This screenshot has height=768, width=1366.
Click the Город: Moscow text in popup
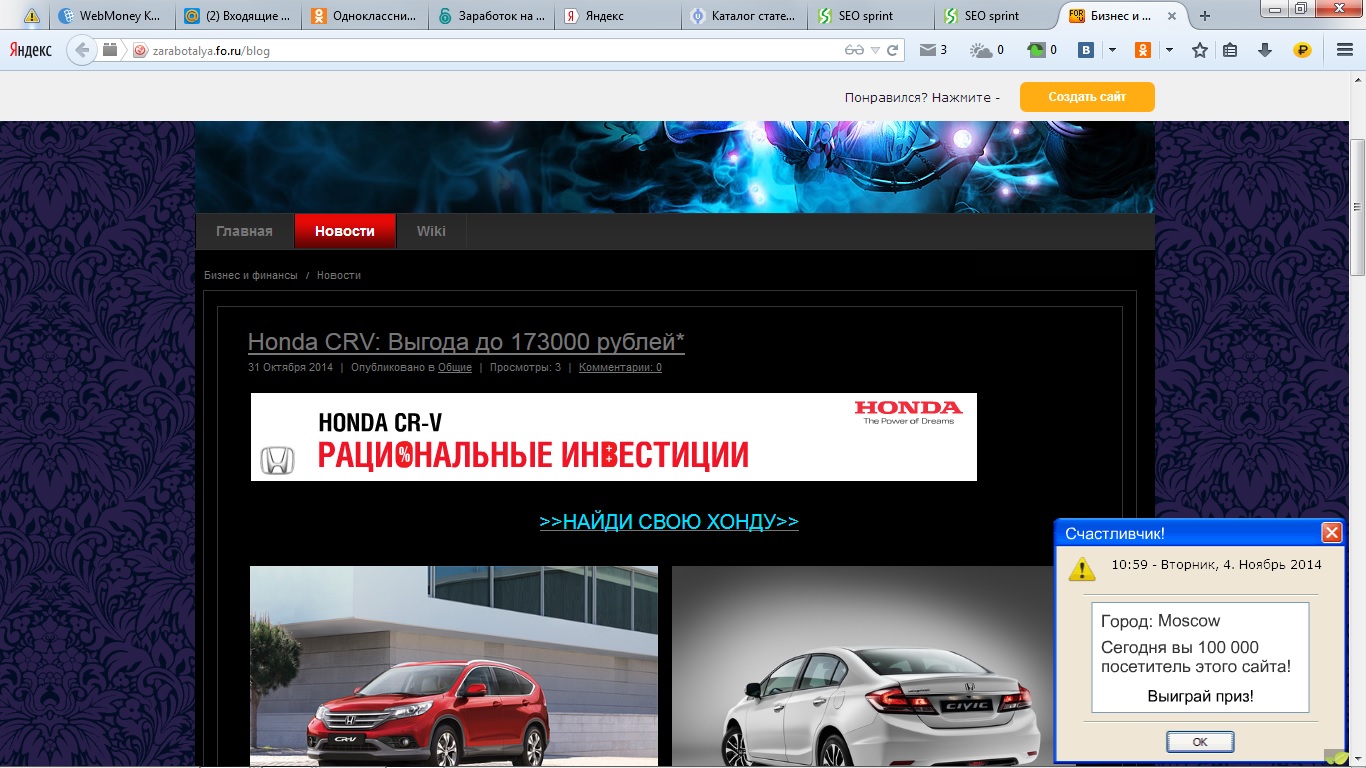tap(1161, 621)
